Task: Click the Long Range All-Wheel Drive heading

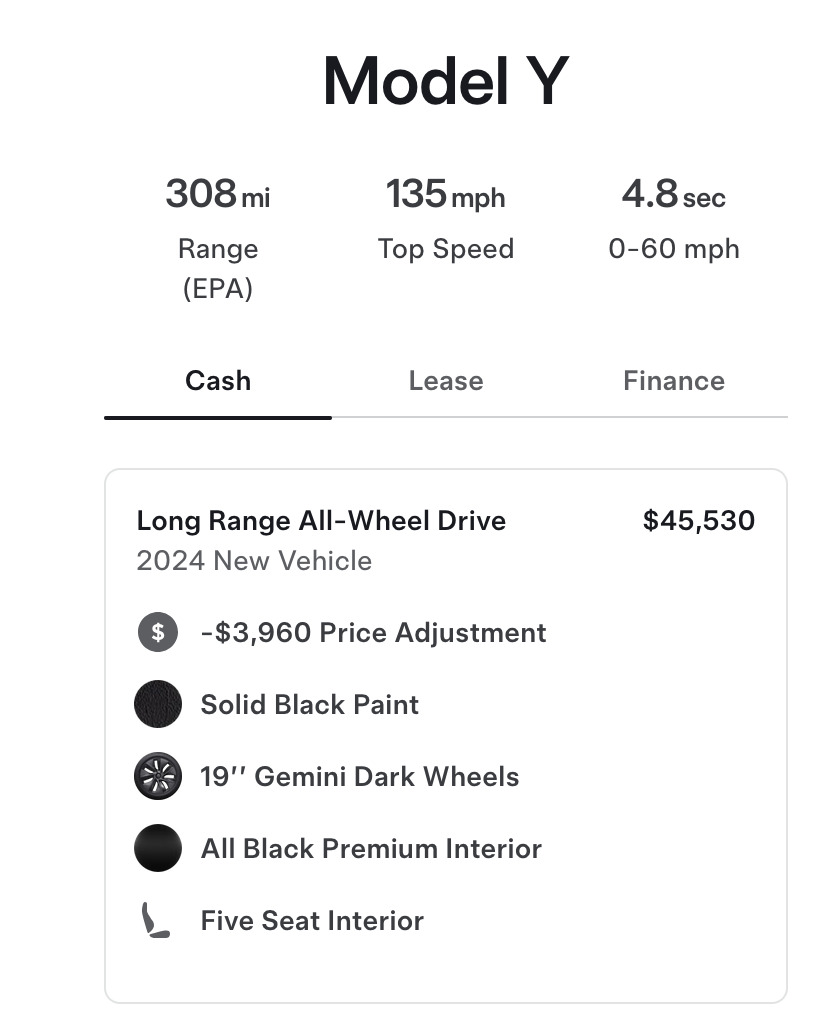Action: pos(321,521)
